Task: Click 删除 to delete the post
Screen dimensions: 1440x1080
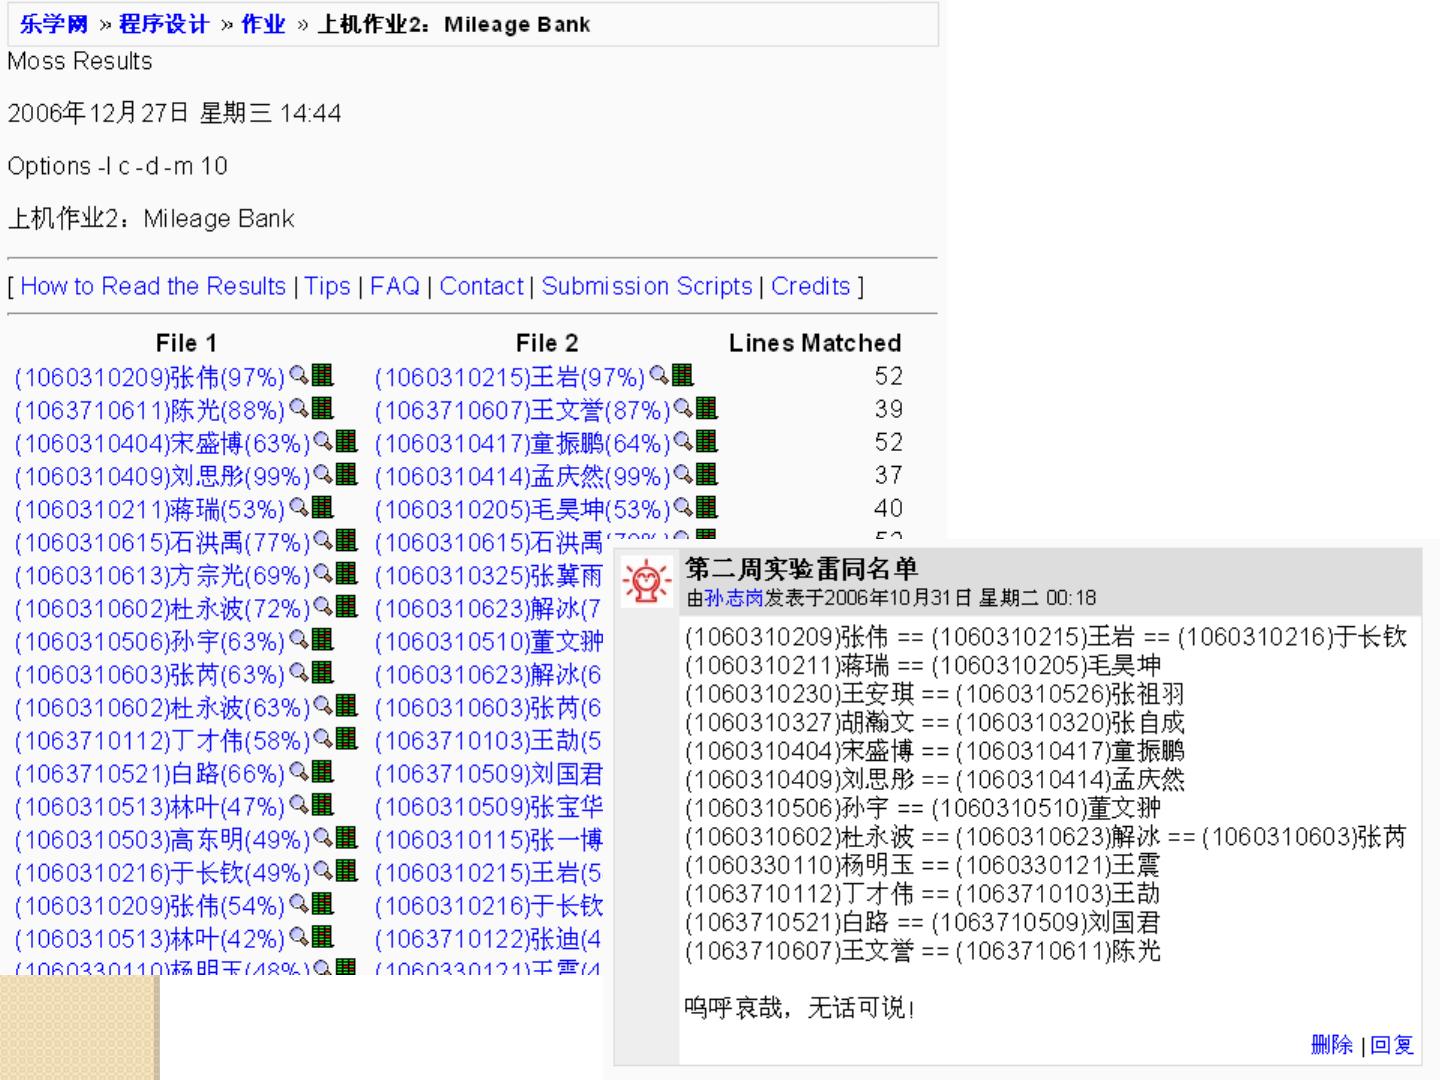Action: pyautogui.click(x=1331, y=1045)
